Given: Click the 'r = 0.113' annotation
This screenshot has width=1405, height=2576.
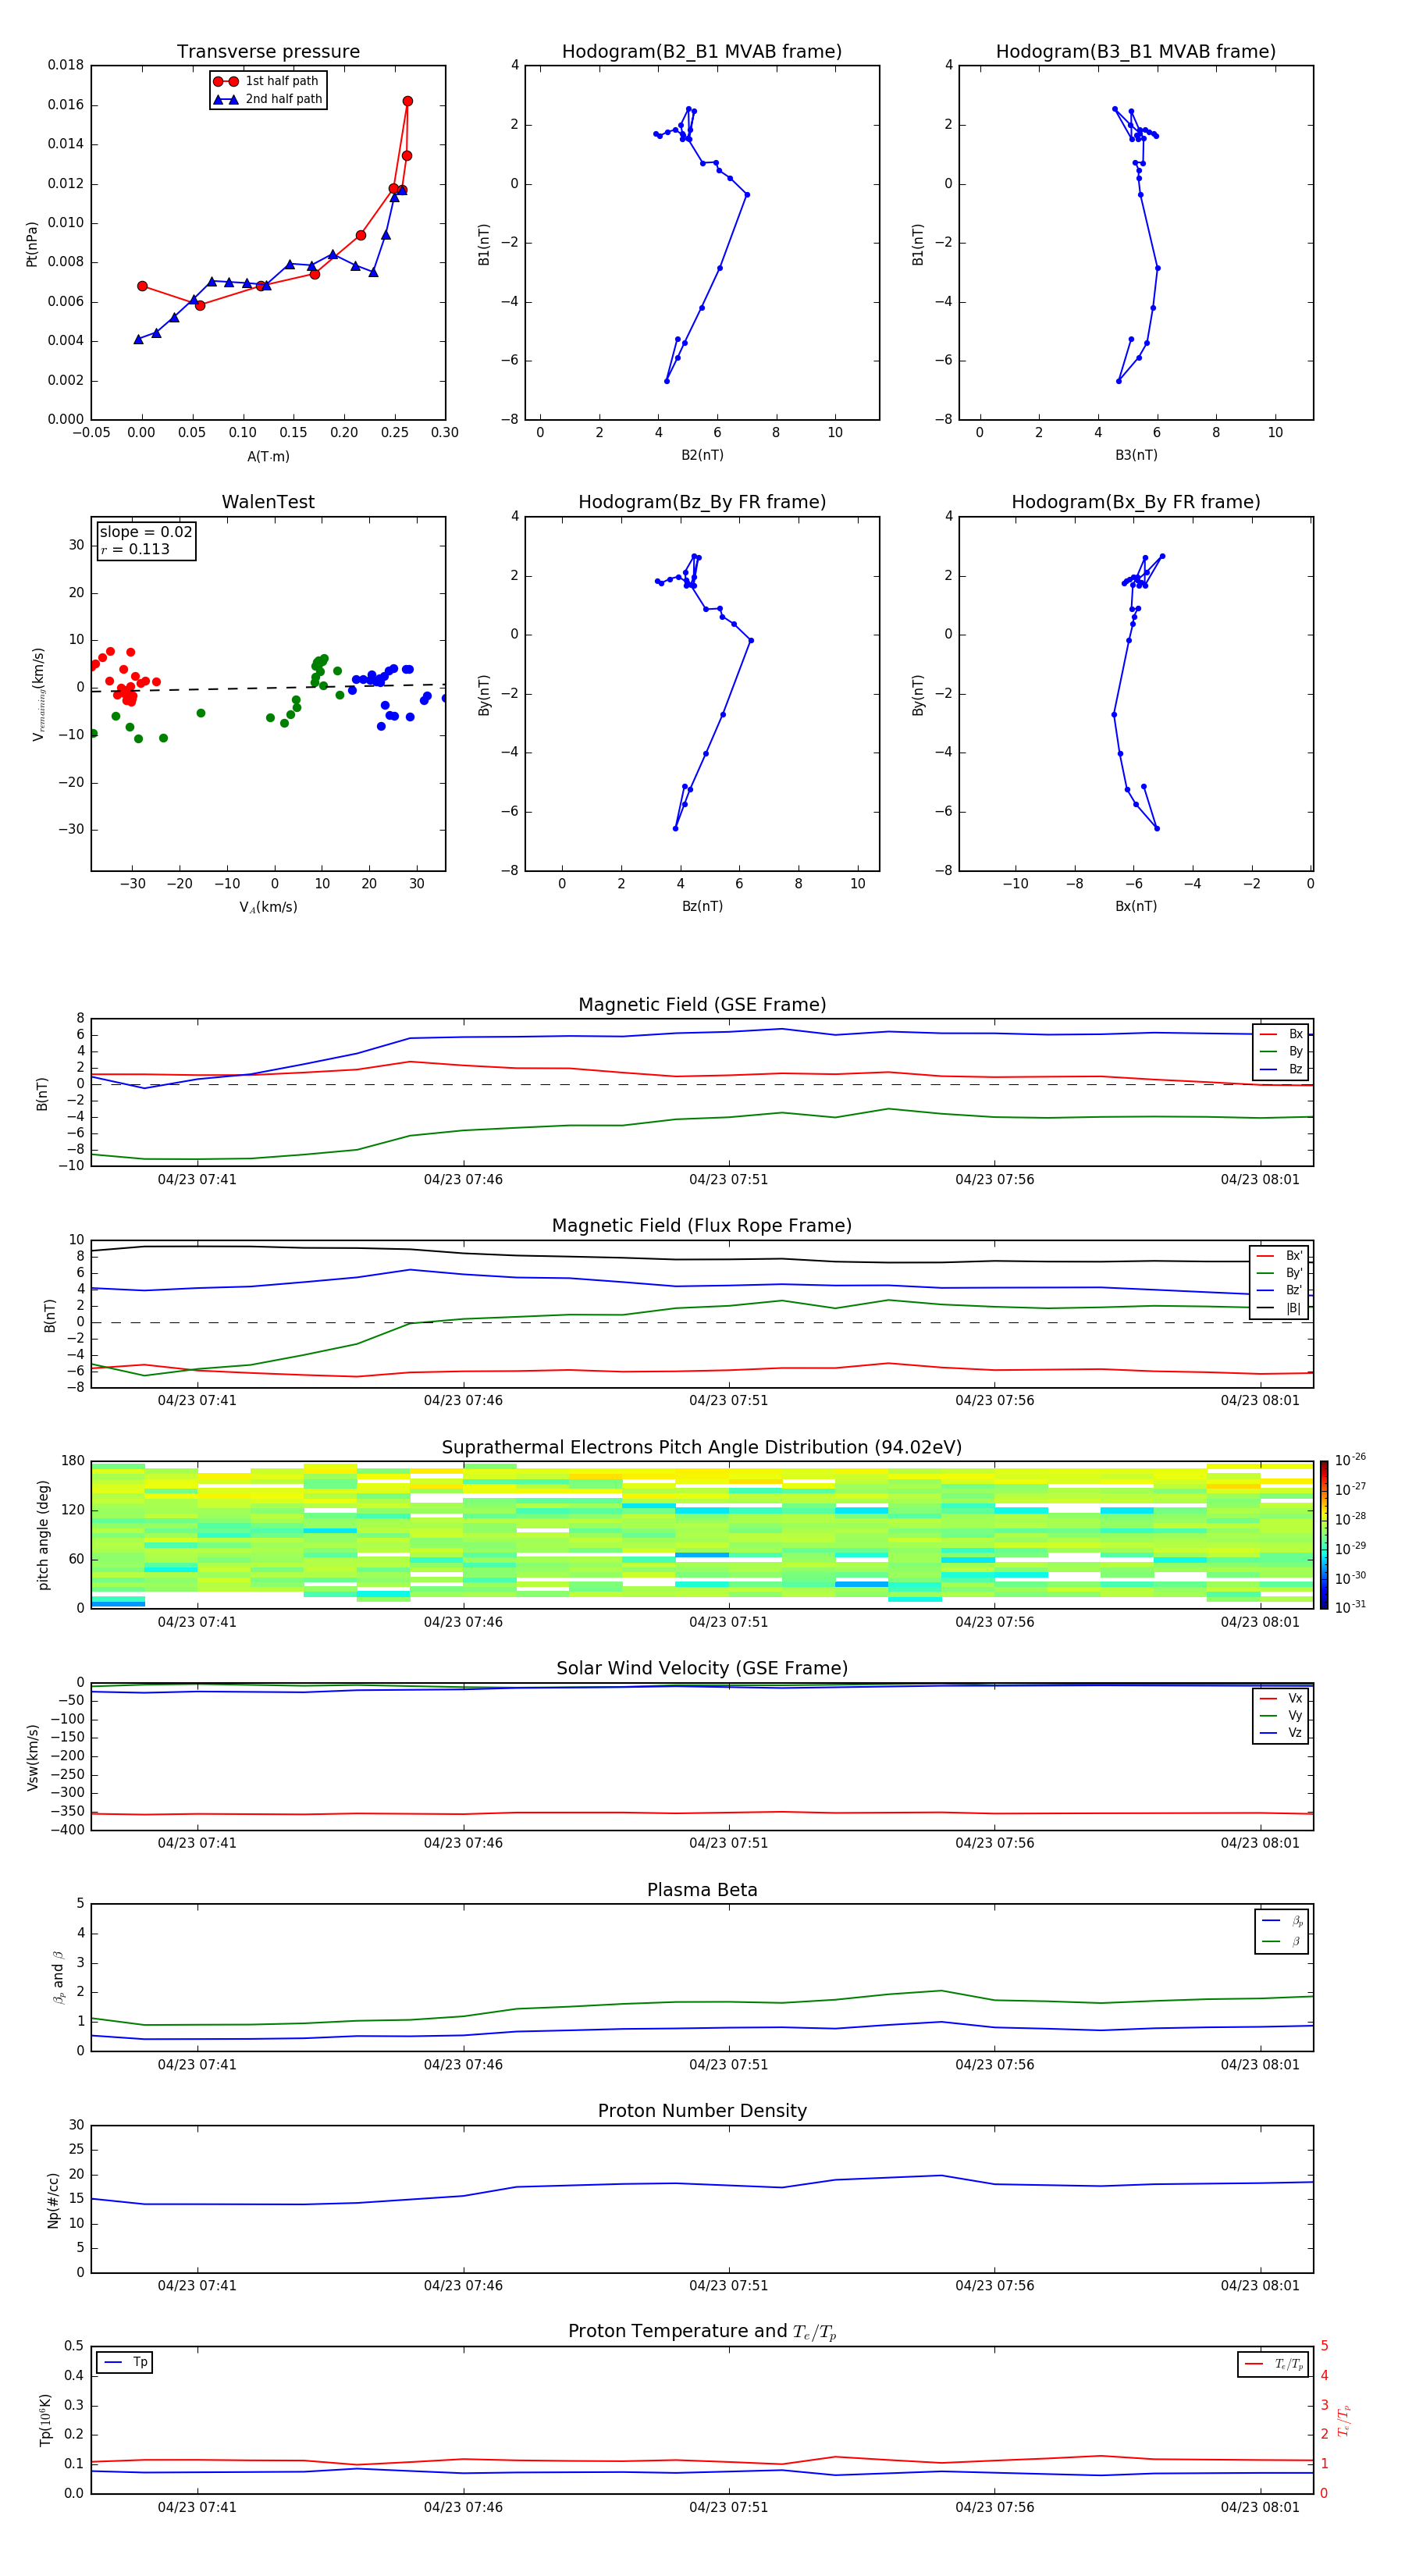Looking at the screenshot, I should click(x=135, y=549).
